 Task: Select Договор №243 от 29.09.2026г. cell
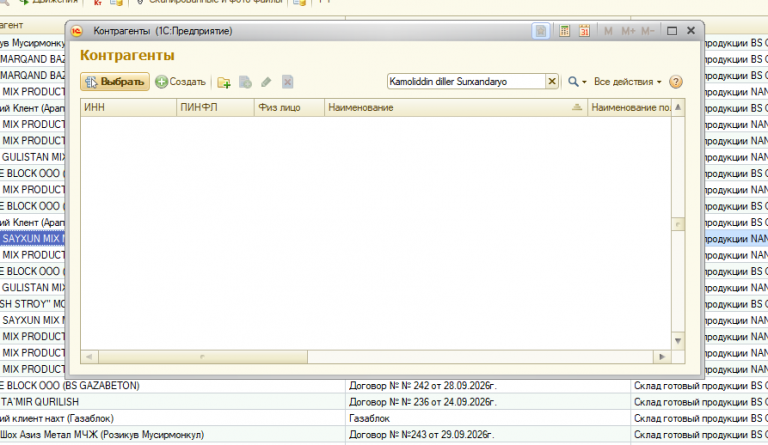click(488, 435)
